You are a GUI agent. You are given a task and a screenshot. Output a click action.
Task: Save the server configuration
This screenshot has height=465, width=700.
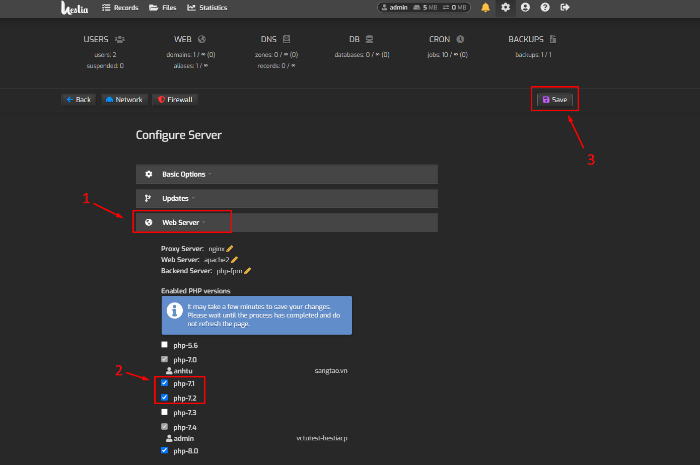[x=555, y=100]
